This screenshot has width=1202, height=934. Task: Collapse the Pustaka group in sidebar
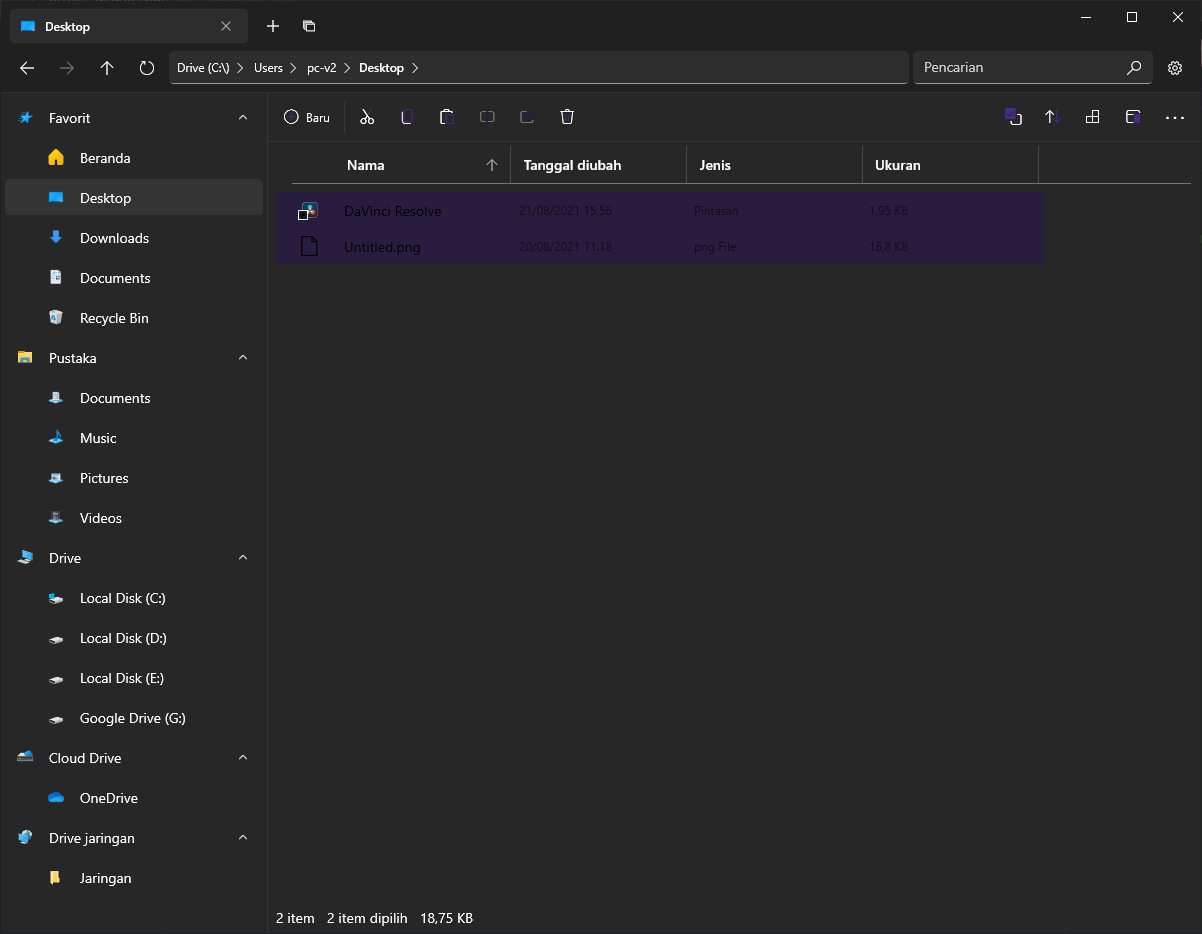pos(242,357)
